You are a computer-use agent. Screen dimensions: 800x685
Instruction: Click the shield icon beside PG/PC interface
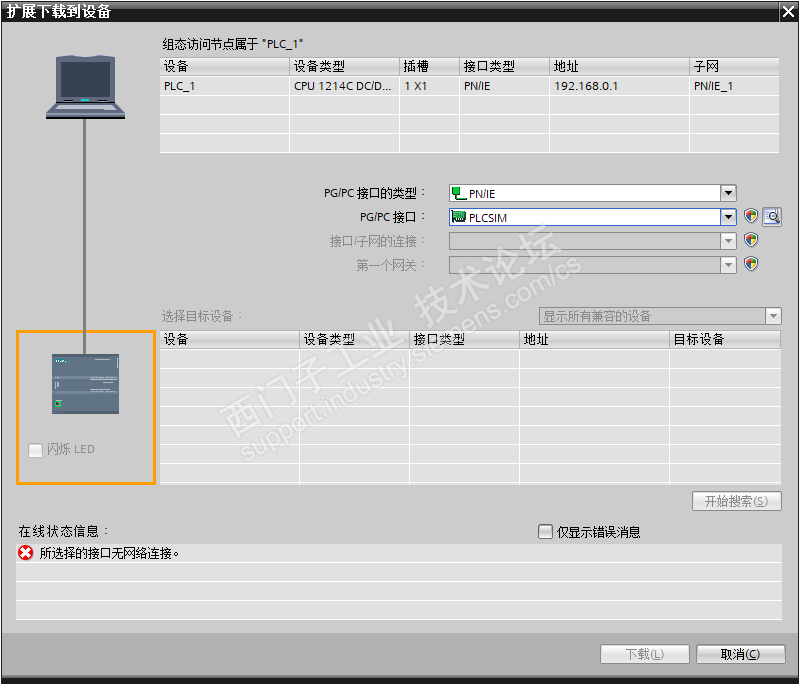751,216
